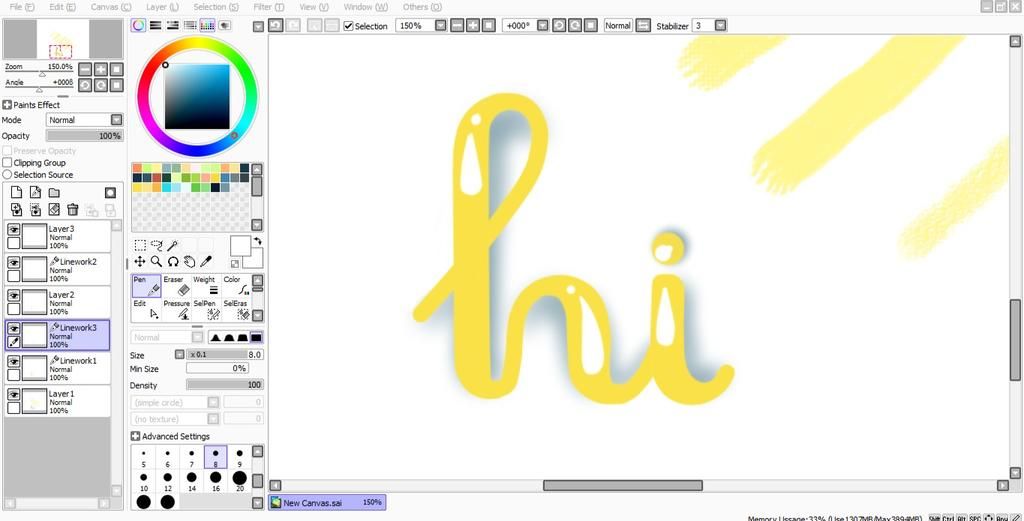
Task: Select the Pressure linework tool
Action: coord(176,310)
